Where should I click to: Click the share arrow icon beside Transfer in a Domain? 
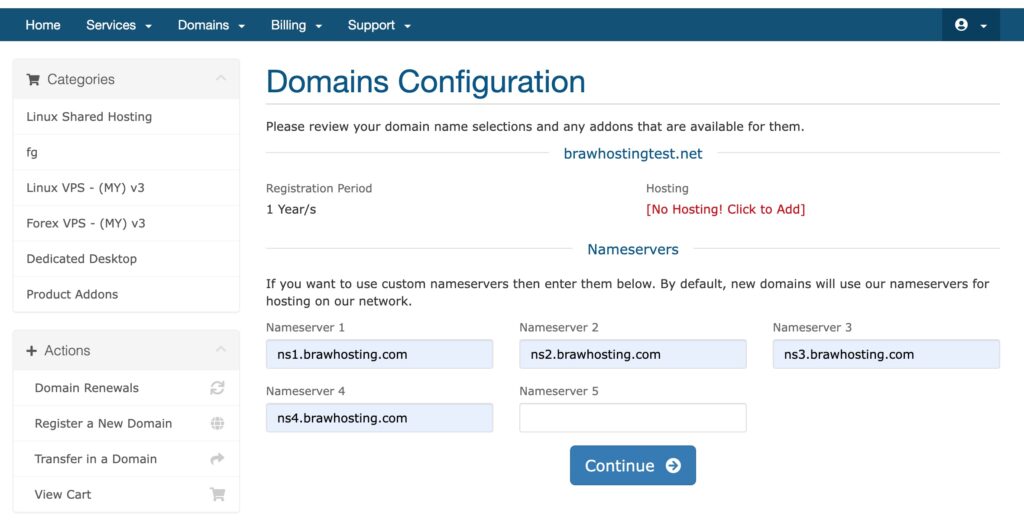(217, 459)
